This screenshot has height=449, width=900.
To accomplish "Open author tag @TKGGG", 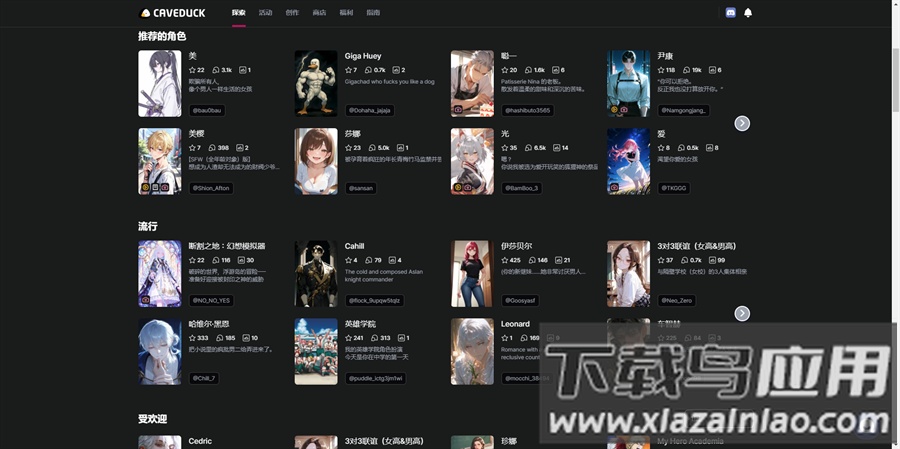I will (x=674, y=188).
